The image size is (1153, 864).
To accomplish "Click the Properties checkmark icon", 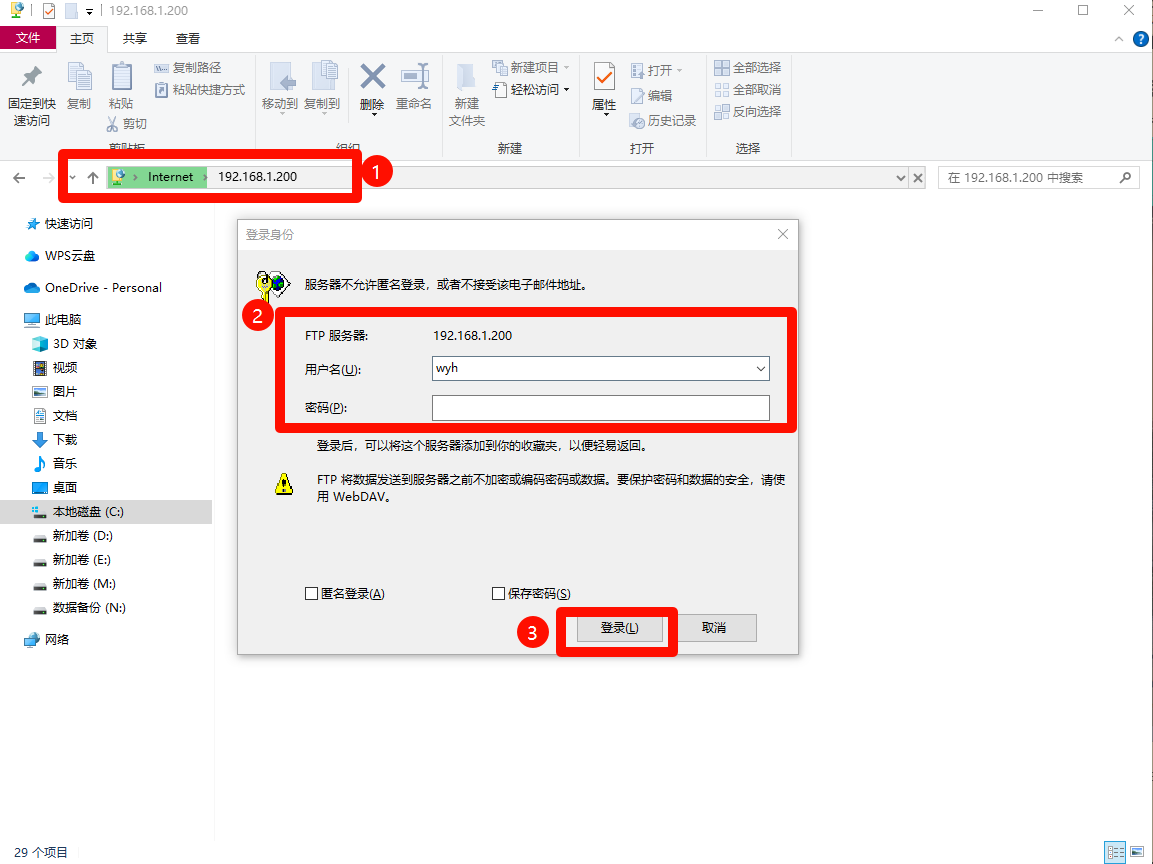I will point(604,77).
